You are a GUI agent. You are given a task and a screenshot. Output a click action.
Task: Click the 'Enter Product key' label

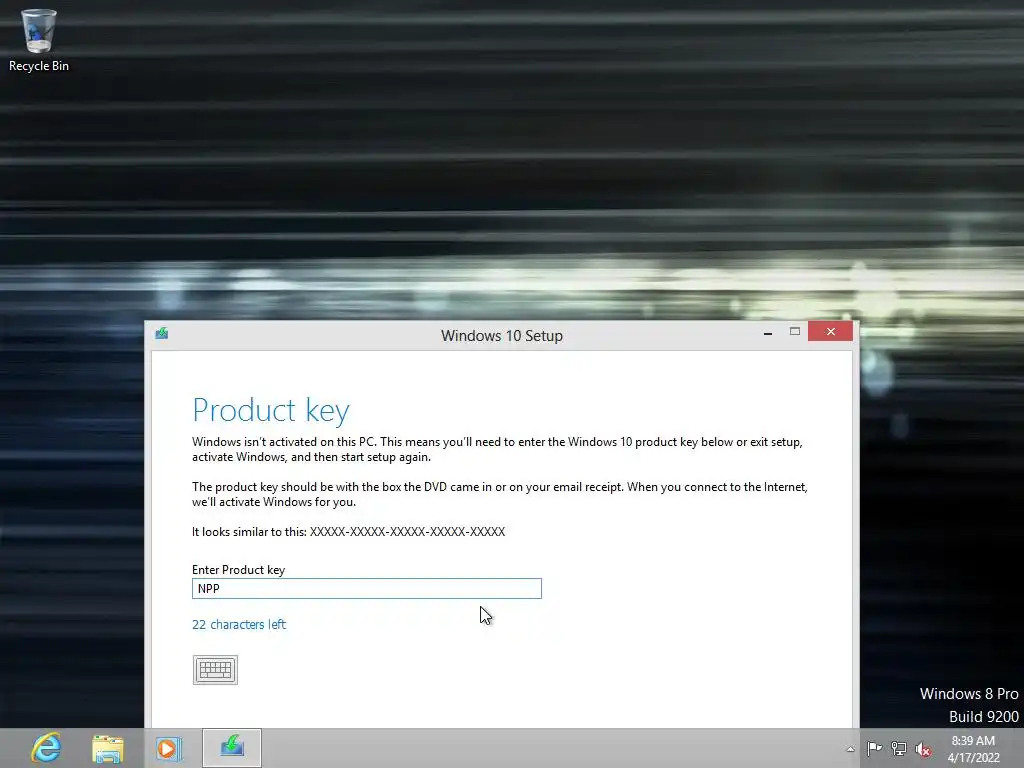click(x=238, y=569)
